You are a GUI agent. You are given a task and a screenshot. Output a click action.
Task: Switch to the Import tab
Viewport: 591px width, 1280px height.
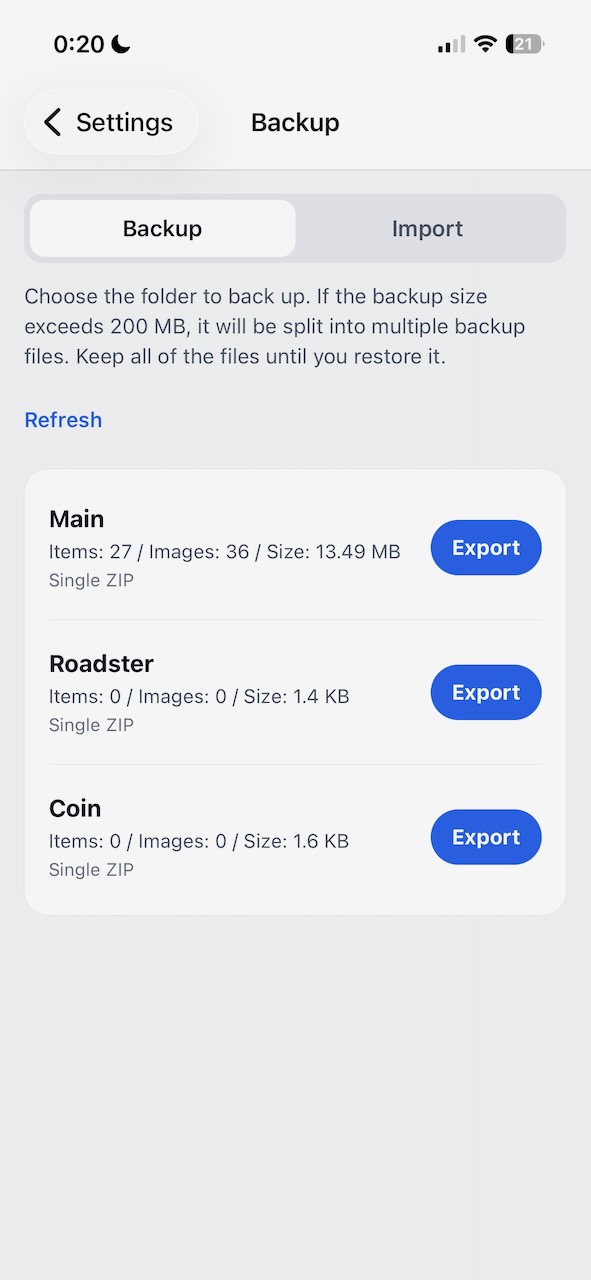(428, 228)
